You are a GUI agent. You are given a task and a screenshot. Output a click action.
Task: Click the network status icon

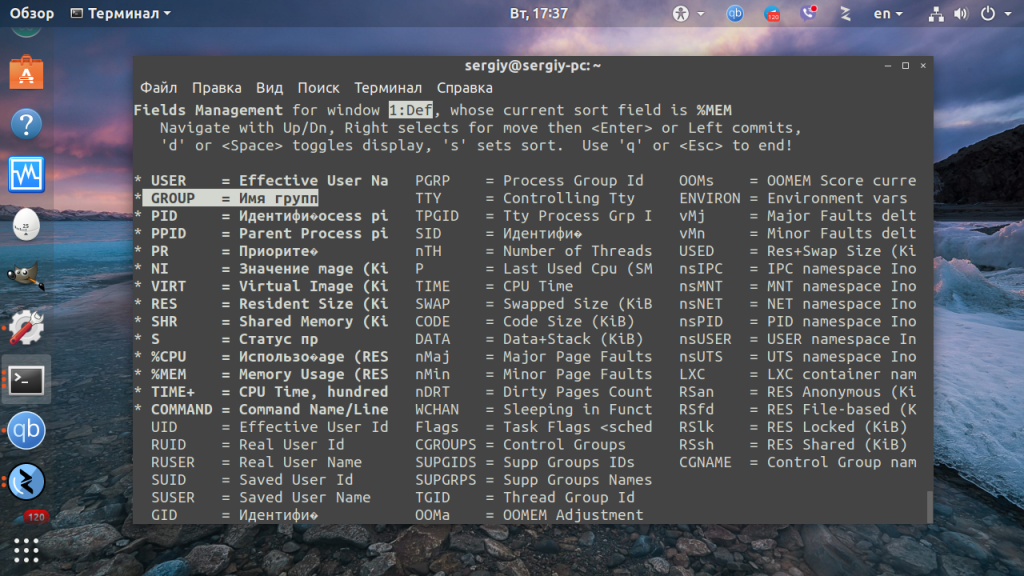[x=936, y=14]
